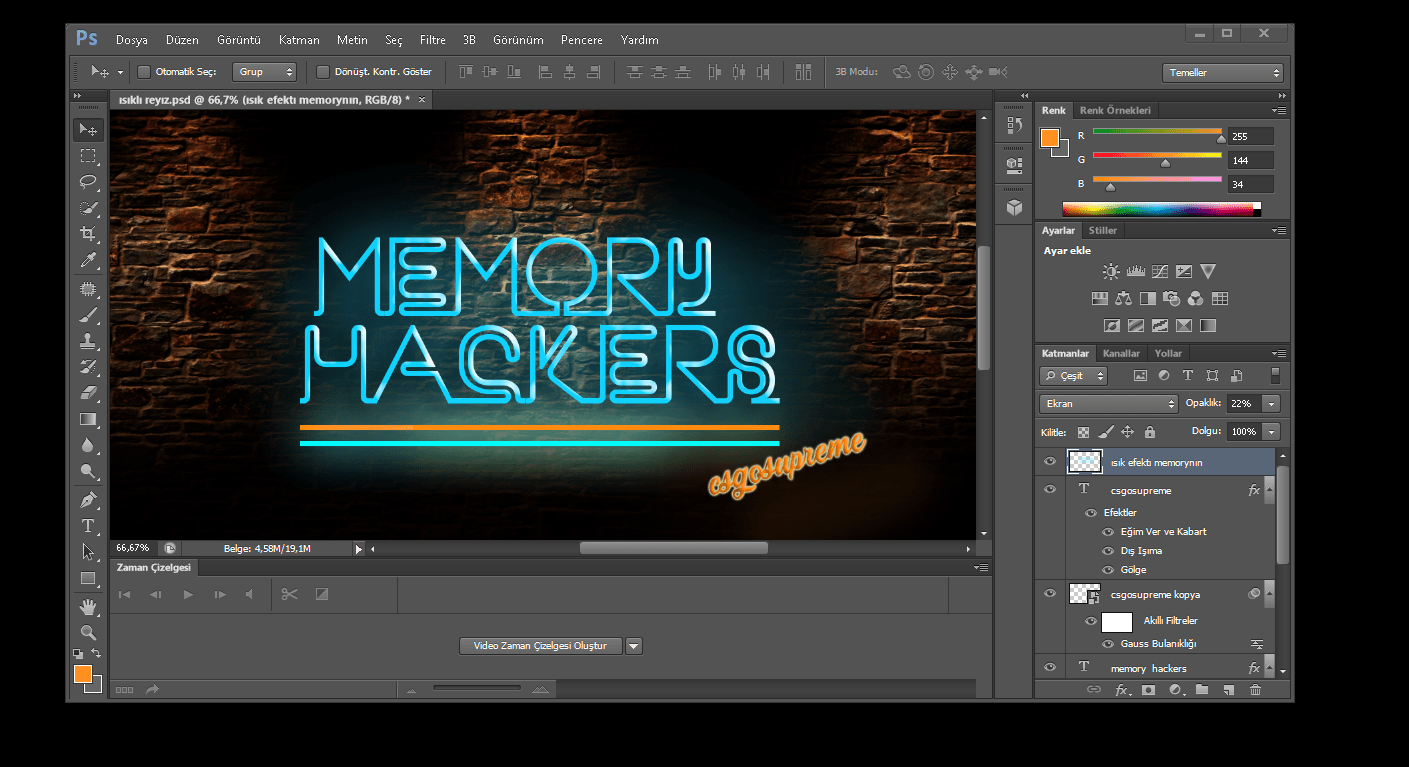Image resolution: width=1409 pixels, height=767 pixels.
Task: Swap foreground and background colors arrow
Action: (96, 654)
